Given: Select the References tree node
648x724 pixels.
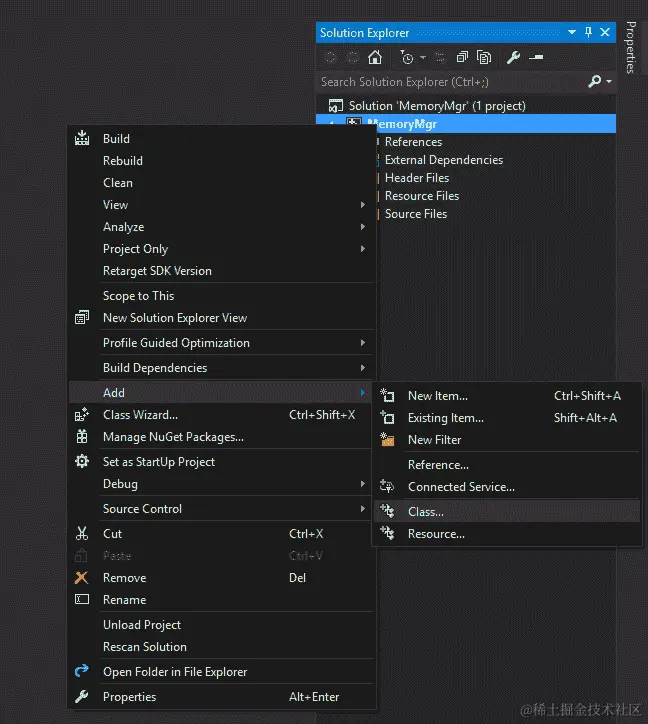Looking at the screenshot, I should [x=413, y=142].
